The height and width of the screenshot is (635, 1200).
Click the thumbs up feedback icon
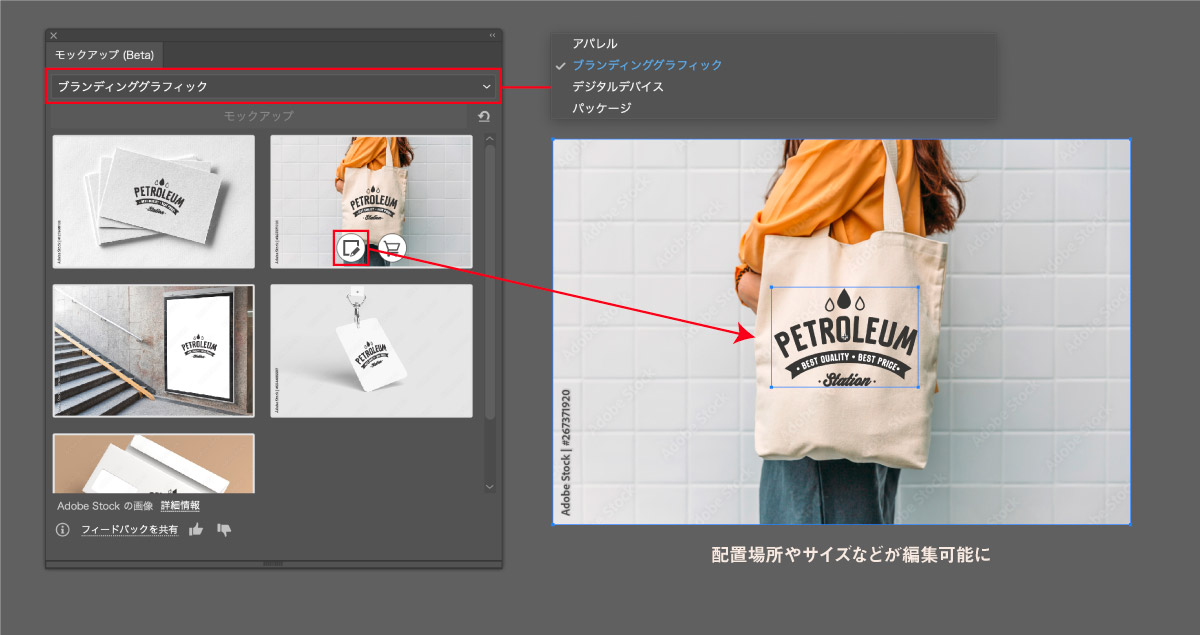click(x=197, y=530)
